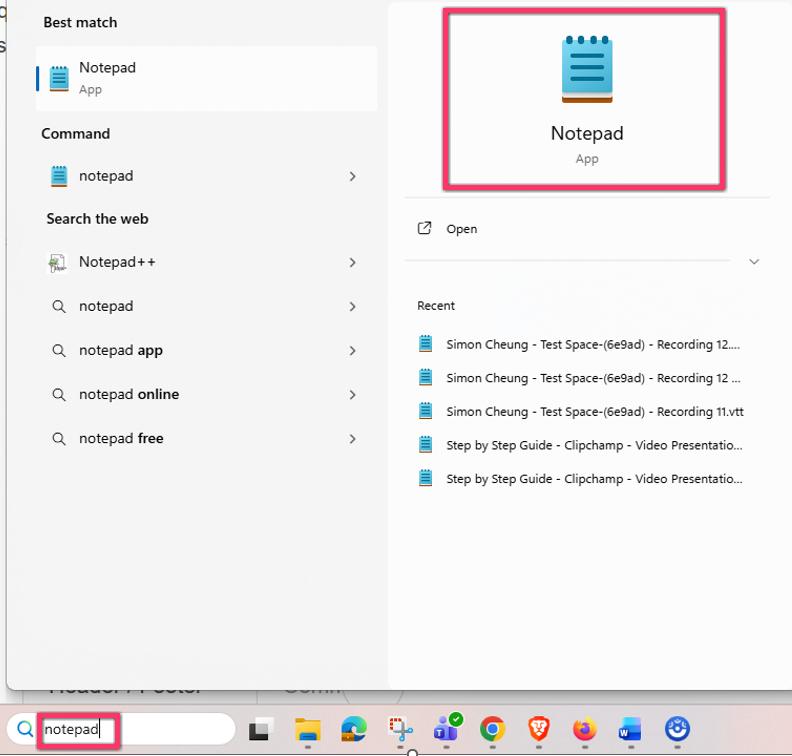
Task: Open Task View from the taskbar
Action: pos(261,729)
